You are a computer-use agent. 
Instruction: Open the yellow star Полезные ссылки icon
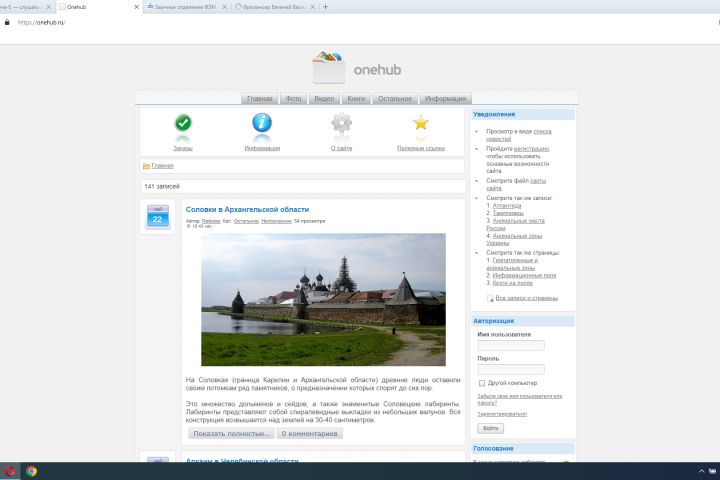click(420, 123)
